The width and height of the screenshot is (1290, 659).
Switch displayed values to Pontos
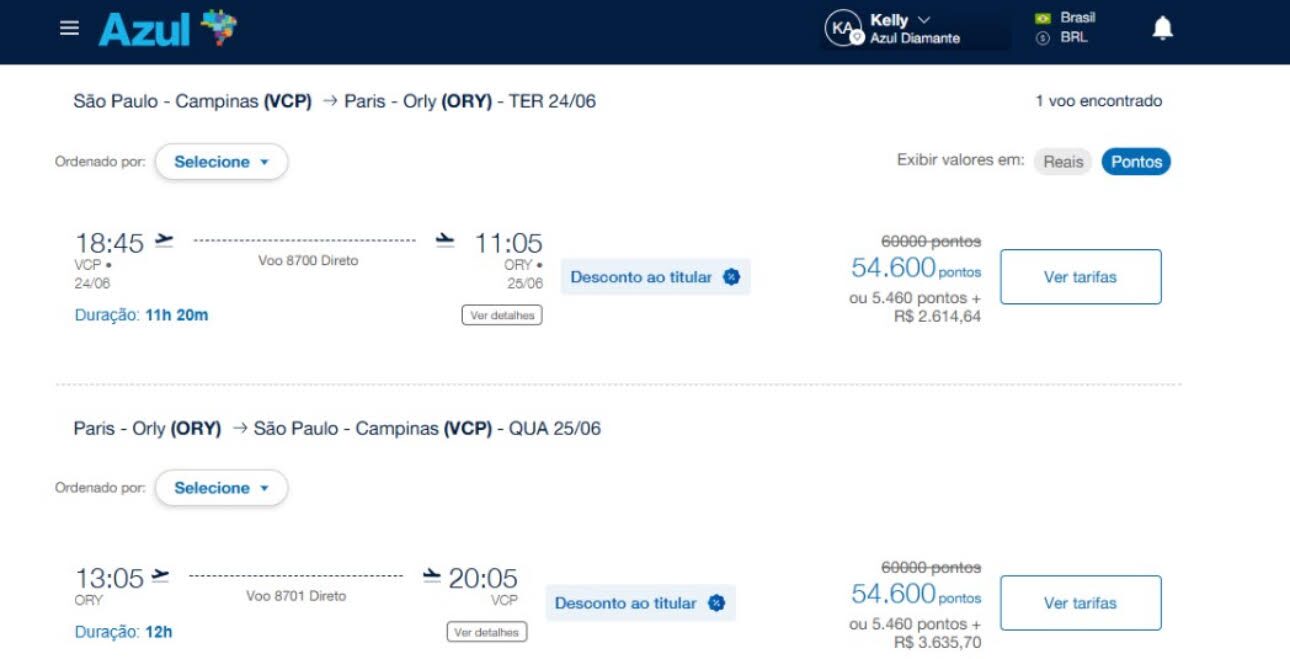click(x=1136, y=162)
